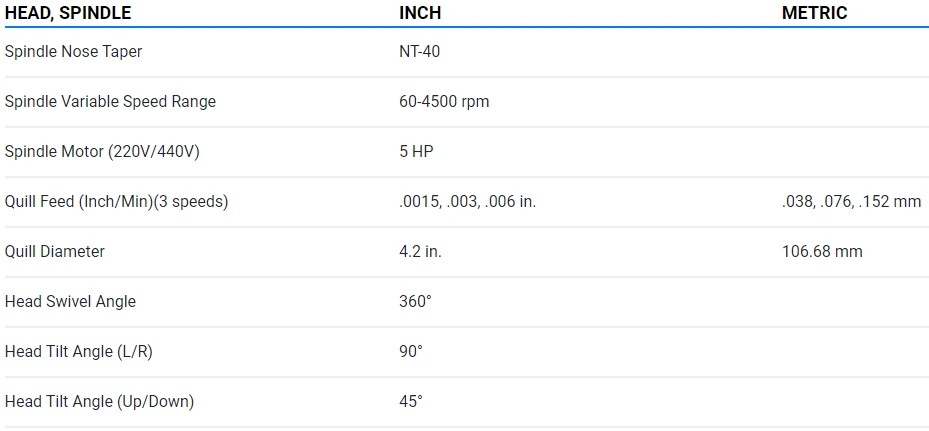Click the METRIC column header
The width and height of the screenshot is (929, 431).
[814, 13]
